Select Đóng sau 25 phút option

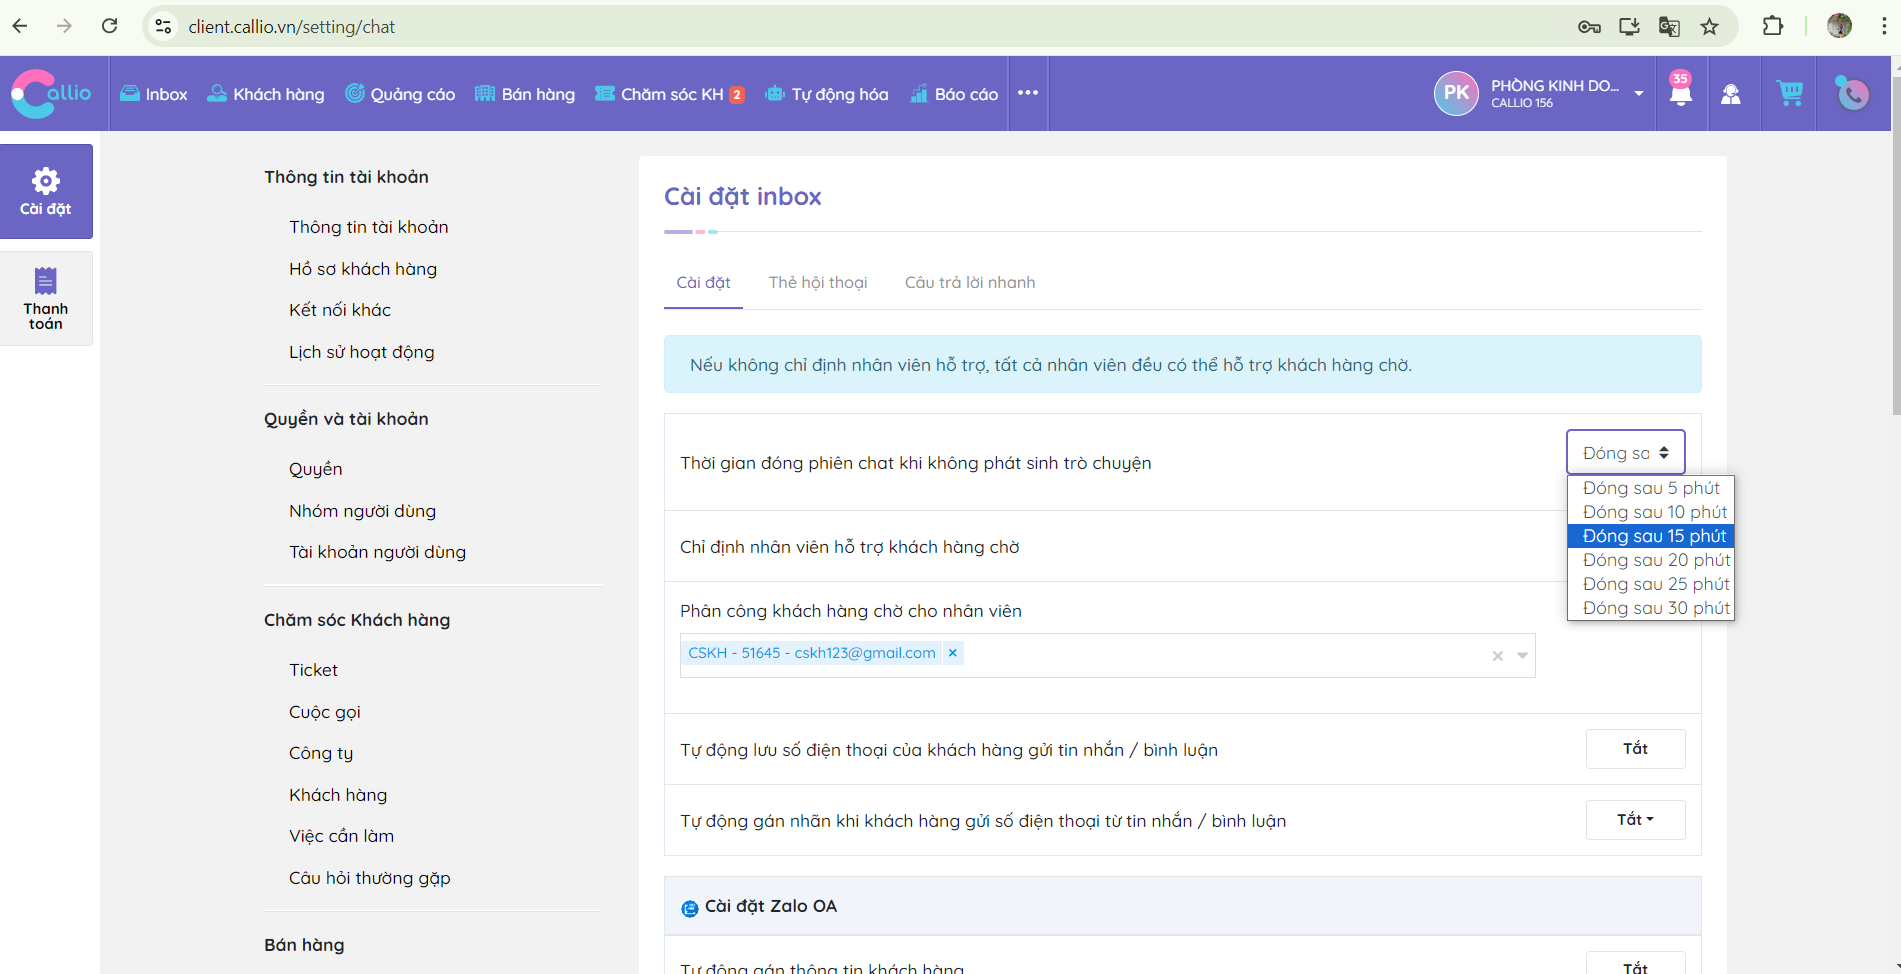(x=1651, y=584)
